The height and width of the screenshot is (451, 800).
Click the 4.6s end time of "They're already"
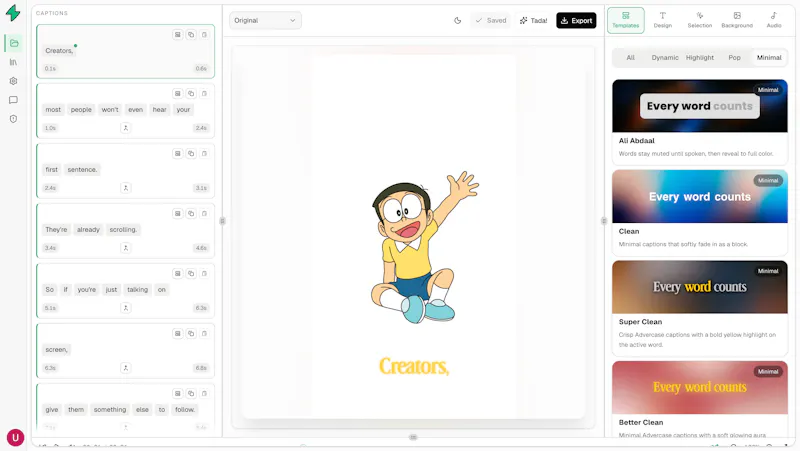click(201, 248)
